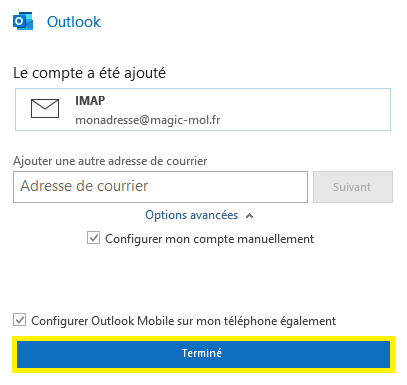The height and width of the screenshot is (385, 407).
Task: Uncheck the Configurer mon compte manuellement checkbox
Action: coord(93,238)
